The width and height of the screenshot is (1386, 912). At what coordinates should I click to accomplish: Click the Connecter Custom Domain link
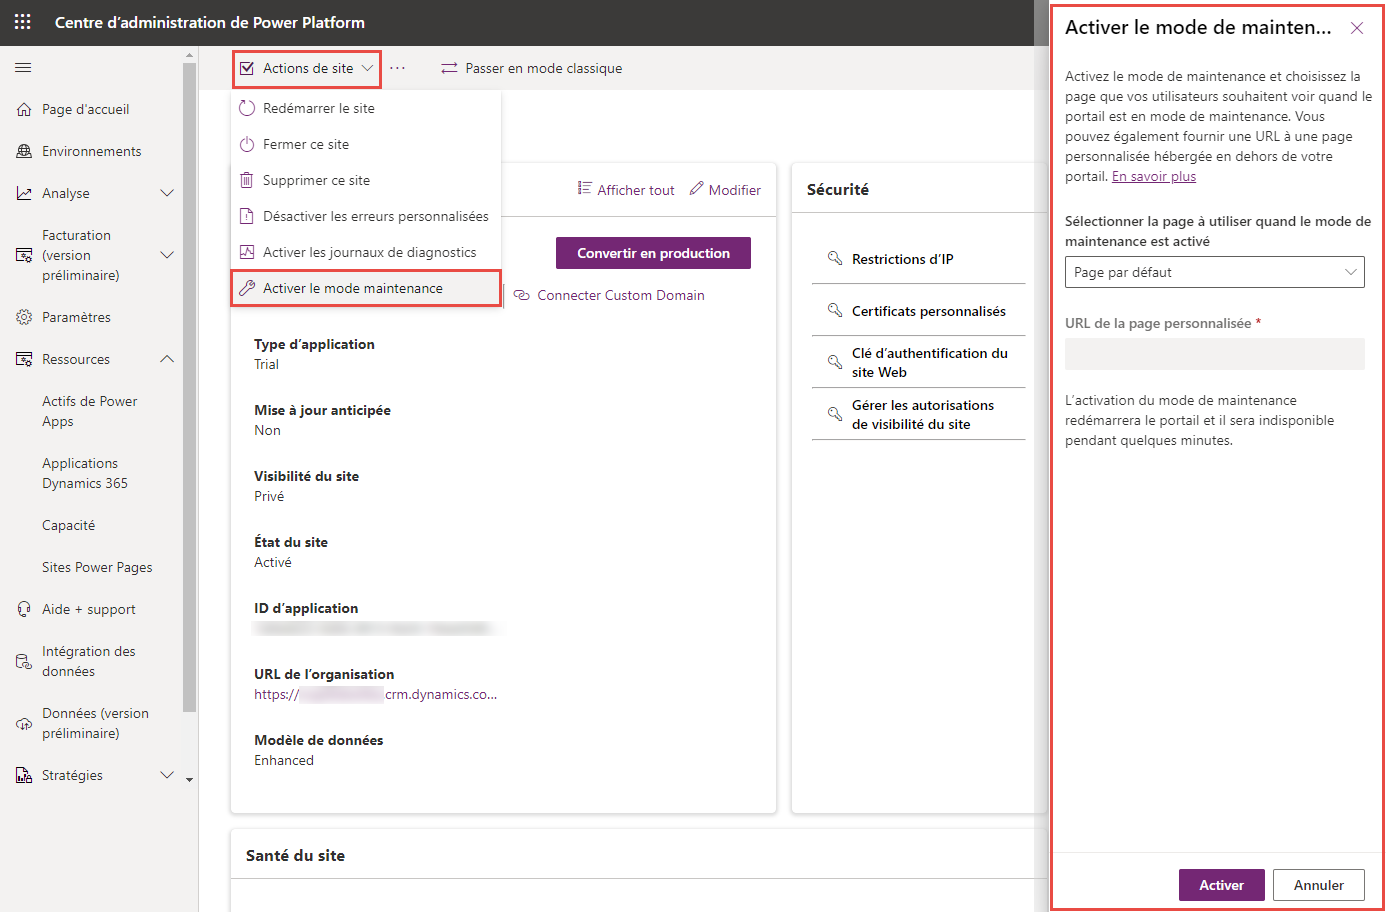(x=621, y=295)
